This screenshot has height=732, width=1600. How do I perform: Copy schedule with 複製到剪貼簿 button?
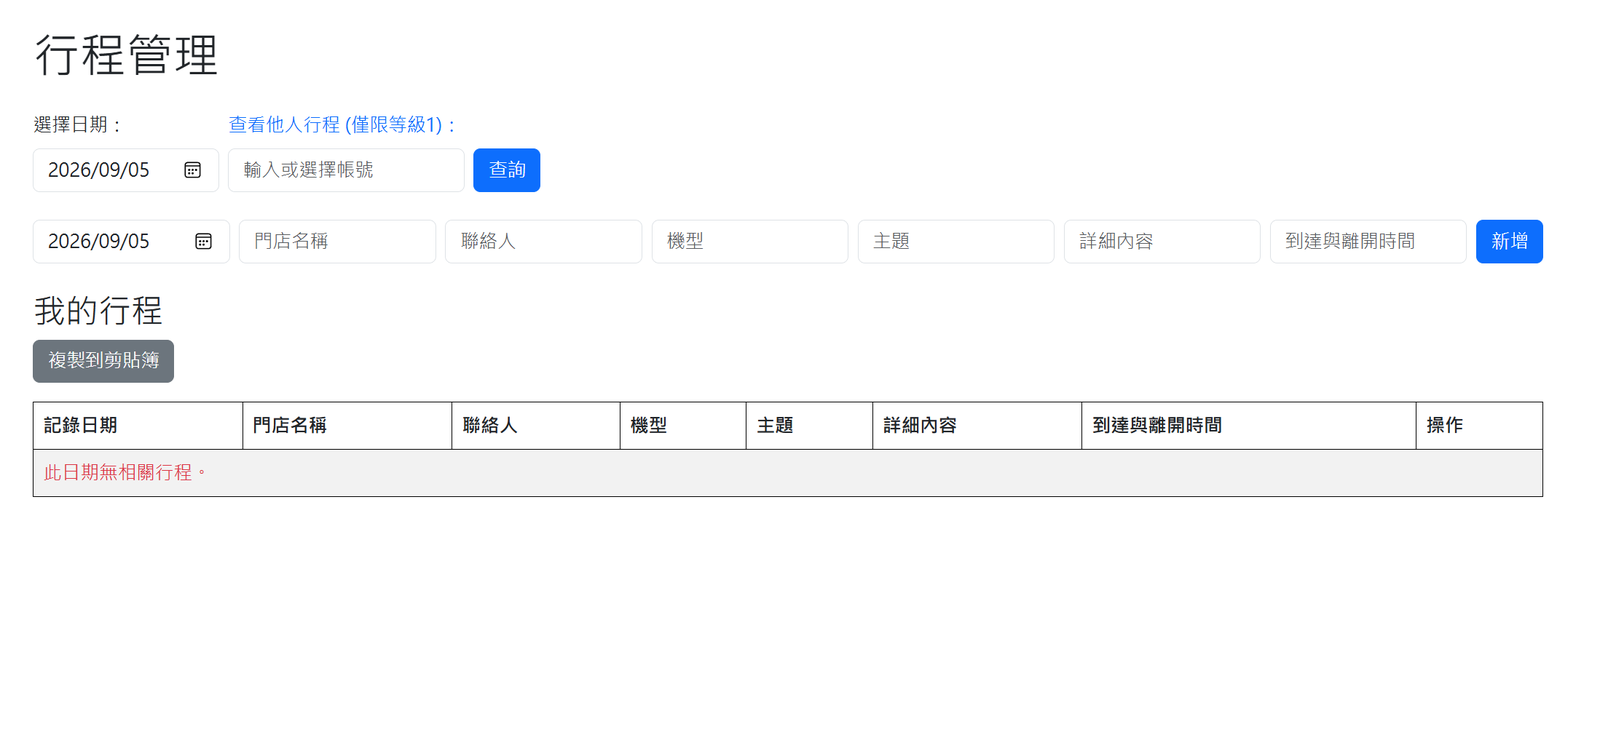(103, 361)
